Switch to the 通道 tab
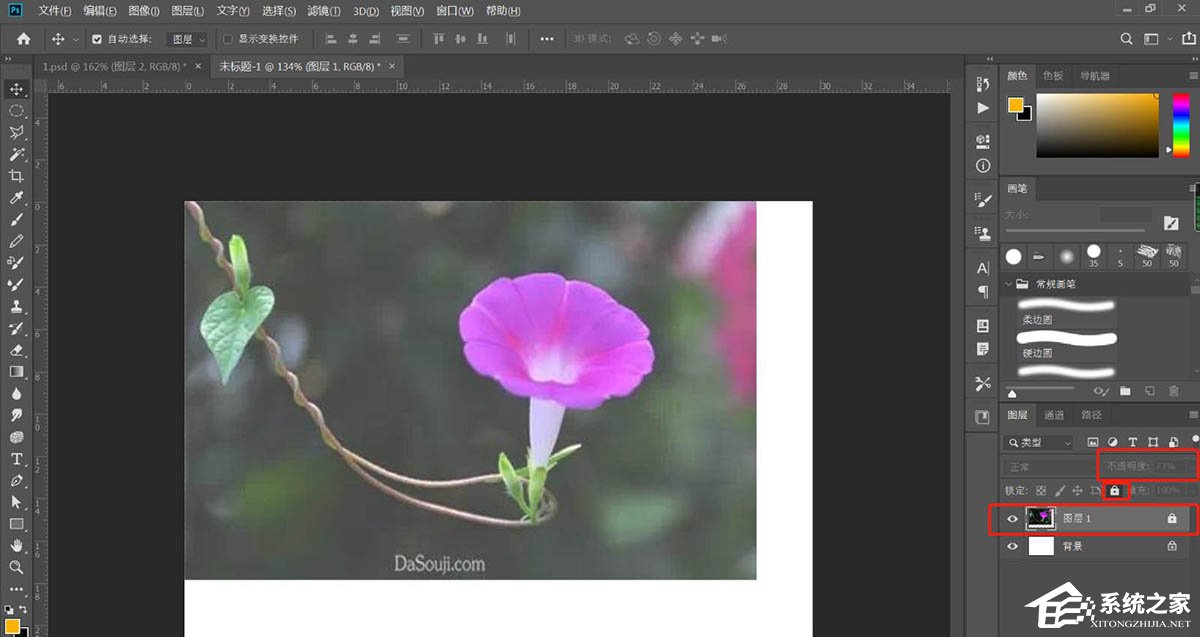This screenshot has height=637, width=1200. click(1054, 415)
